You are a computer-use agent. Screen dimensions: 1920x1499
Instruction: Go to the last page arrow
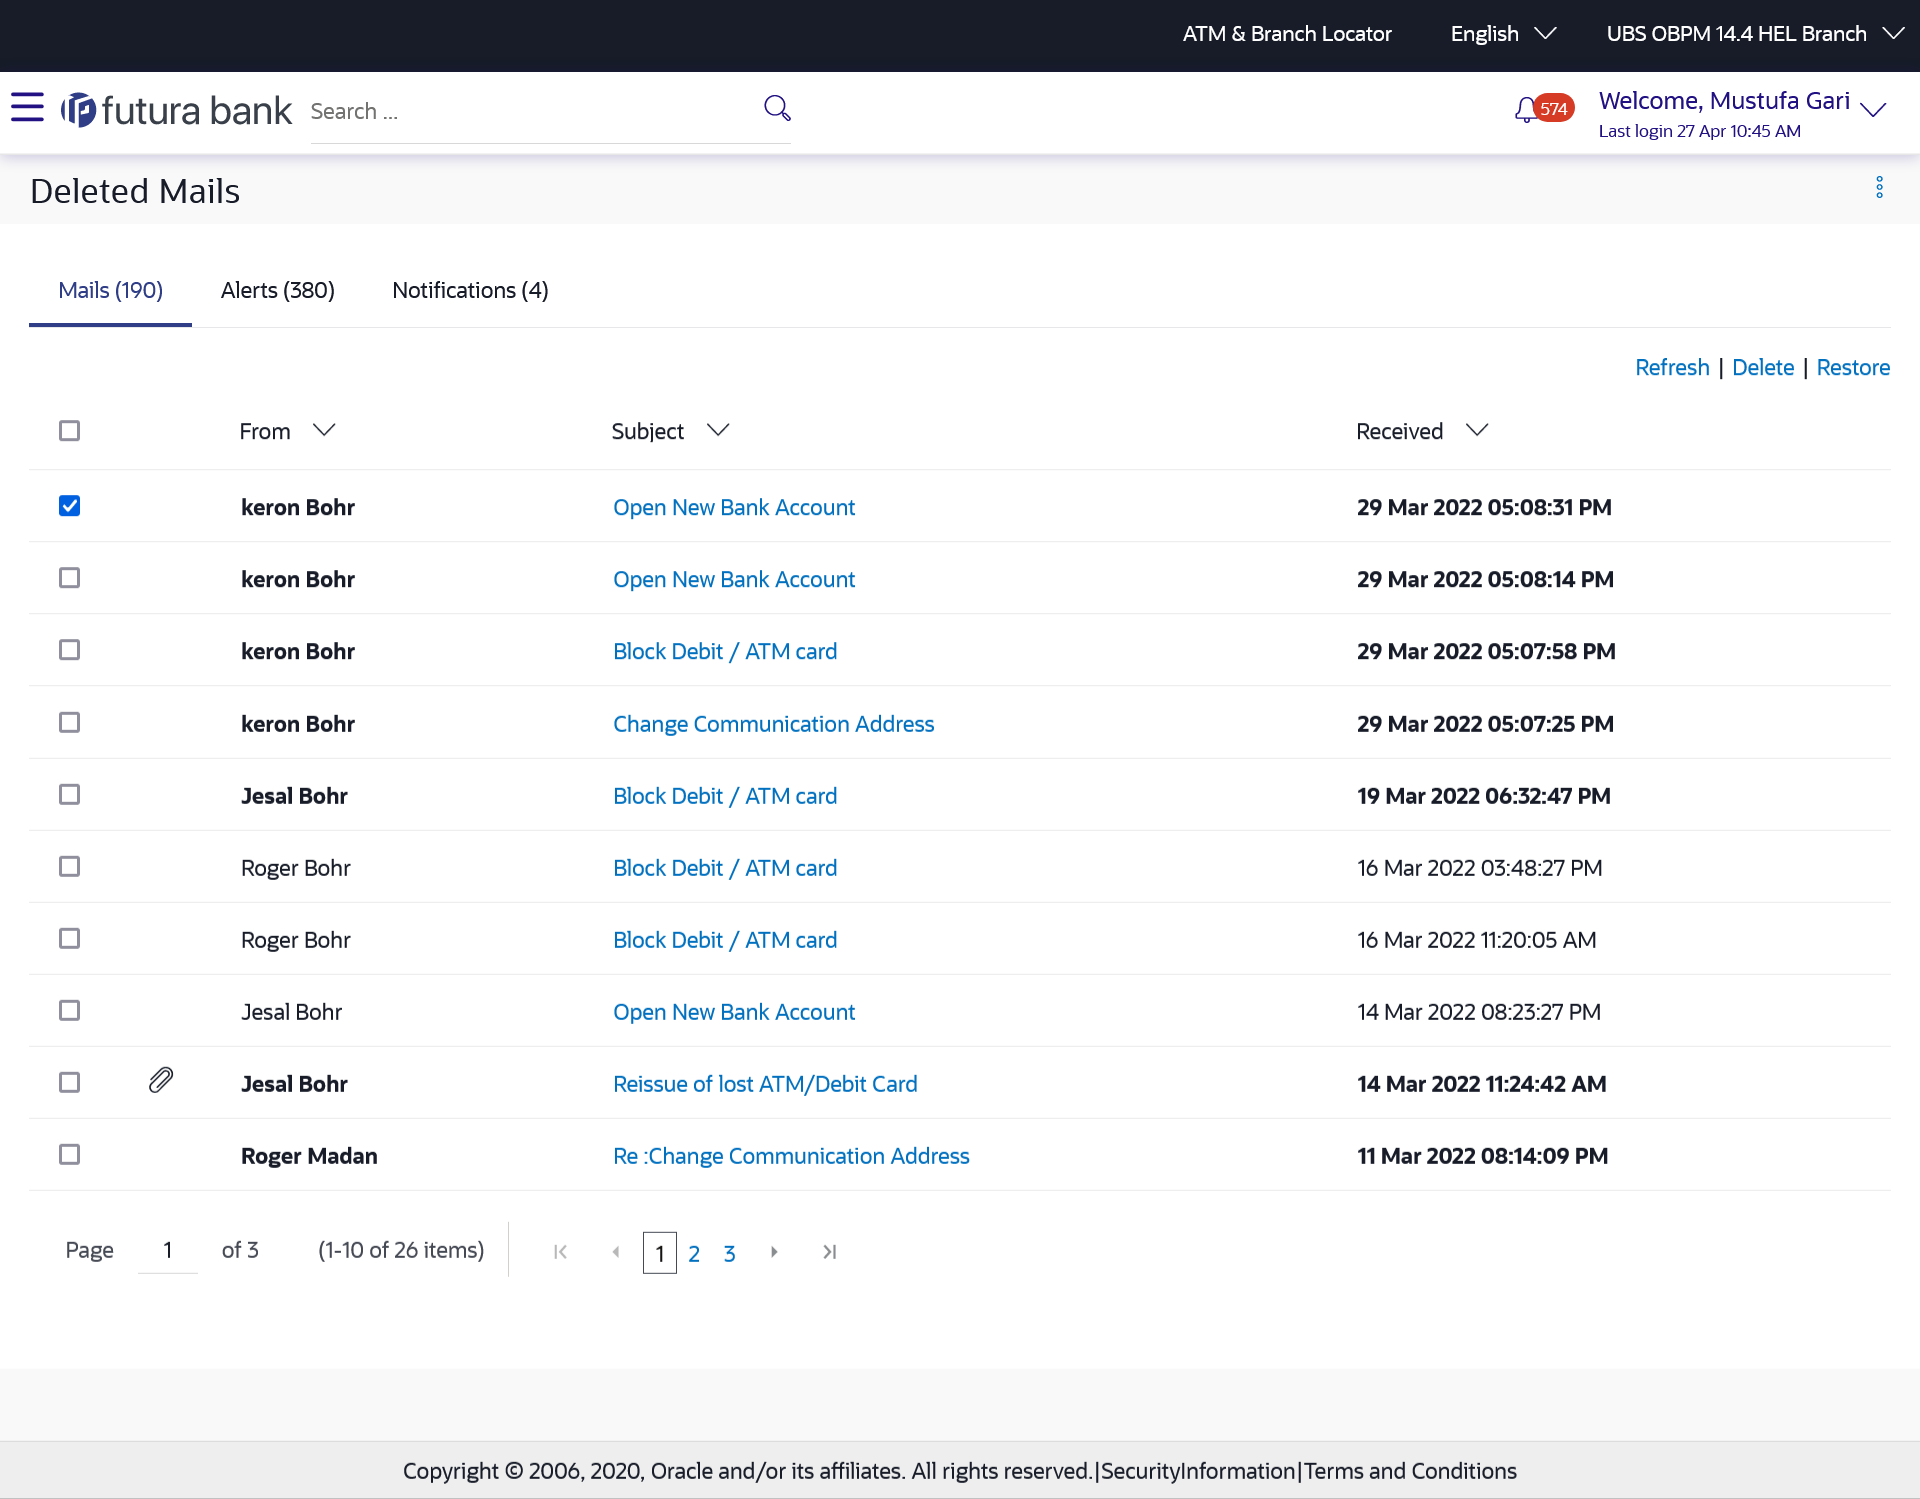(829, 1252)
